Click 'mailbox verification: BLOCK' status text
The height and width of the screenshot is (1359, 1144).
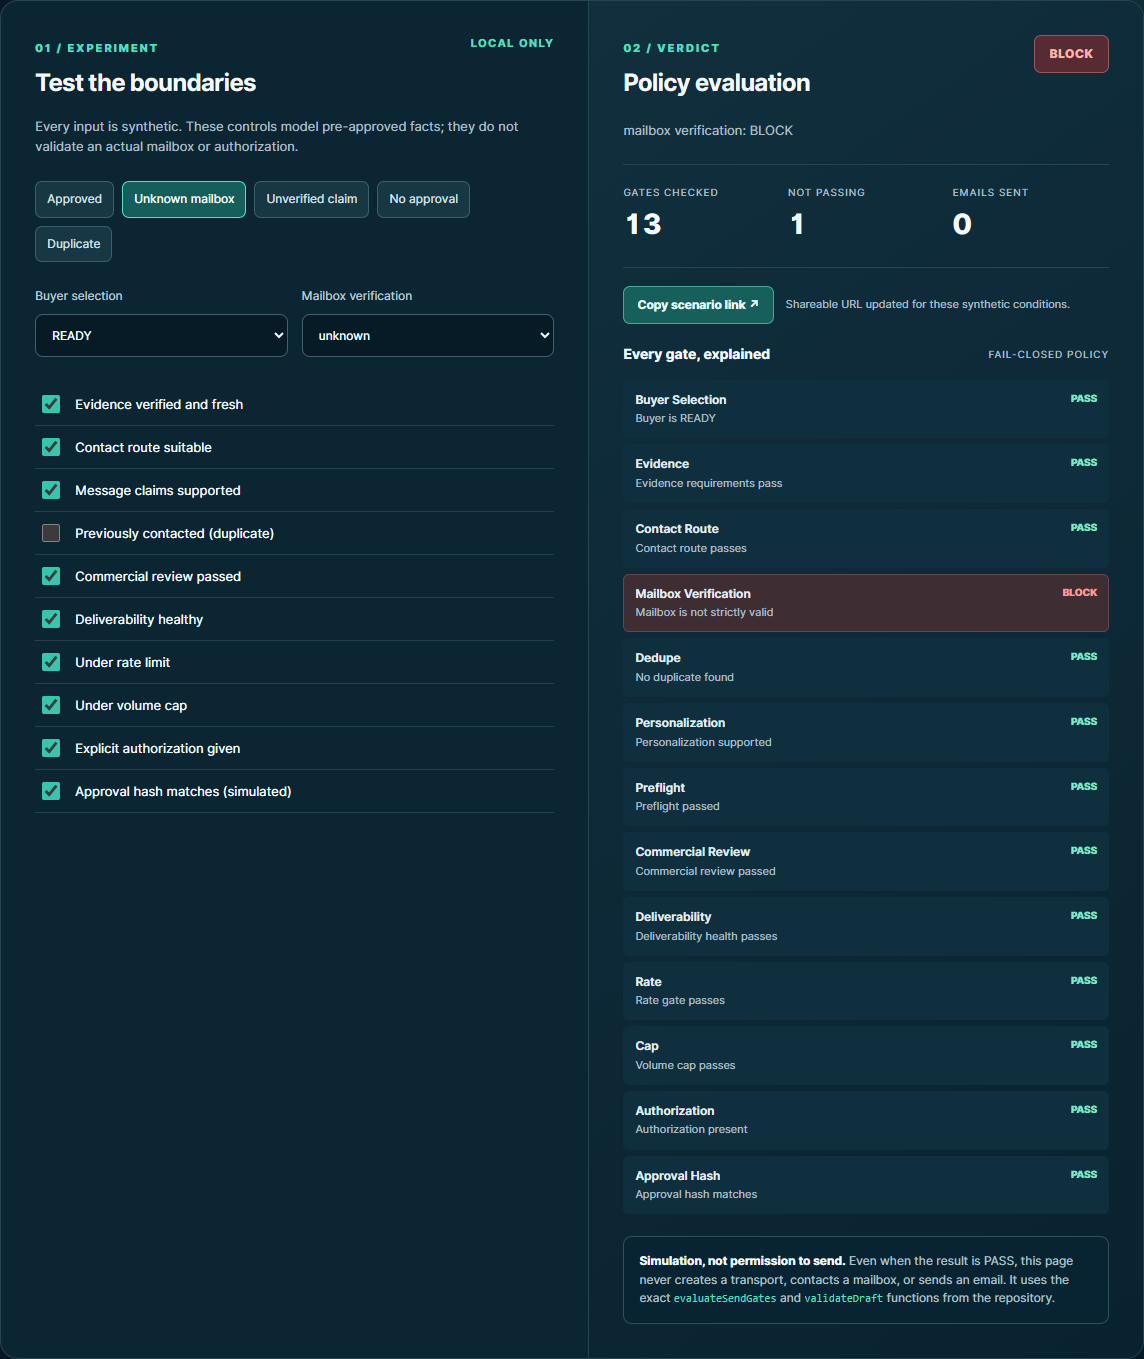[x=708, y=131]
